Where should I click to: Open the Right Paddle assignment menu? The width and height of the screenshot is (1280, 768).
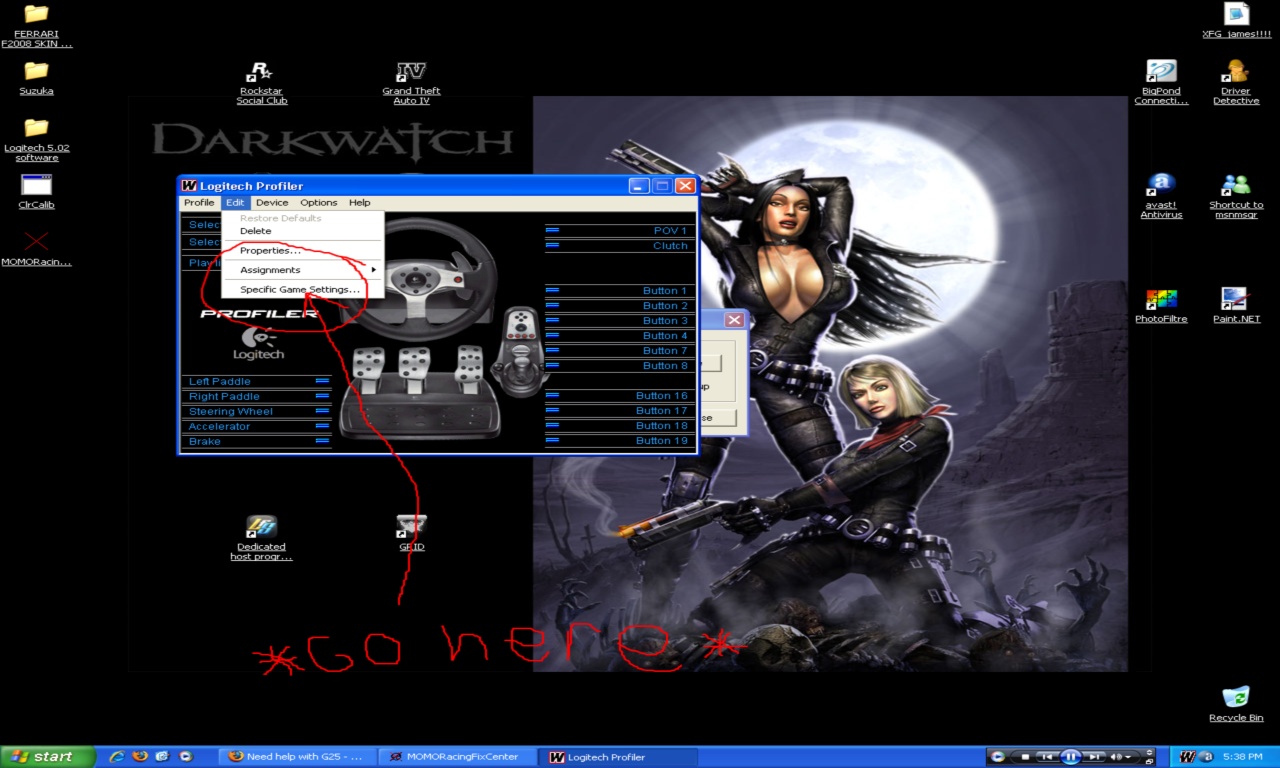(258, 396)
